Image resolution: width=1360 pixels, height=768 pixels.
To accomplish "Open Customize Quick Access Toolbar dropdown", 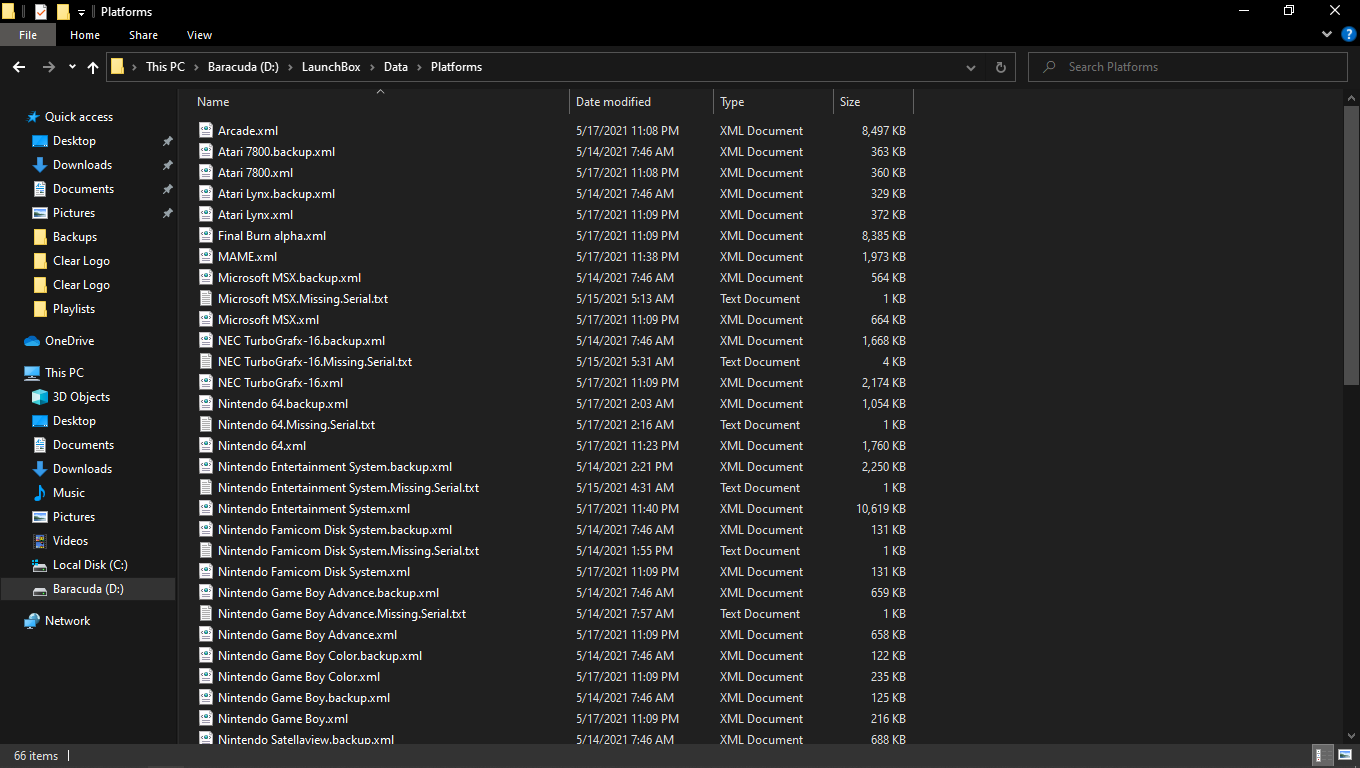I will click(x=81, y=12).
